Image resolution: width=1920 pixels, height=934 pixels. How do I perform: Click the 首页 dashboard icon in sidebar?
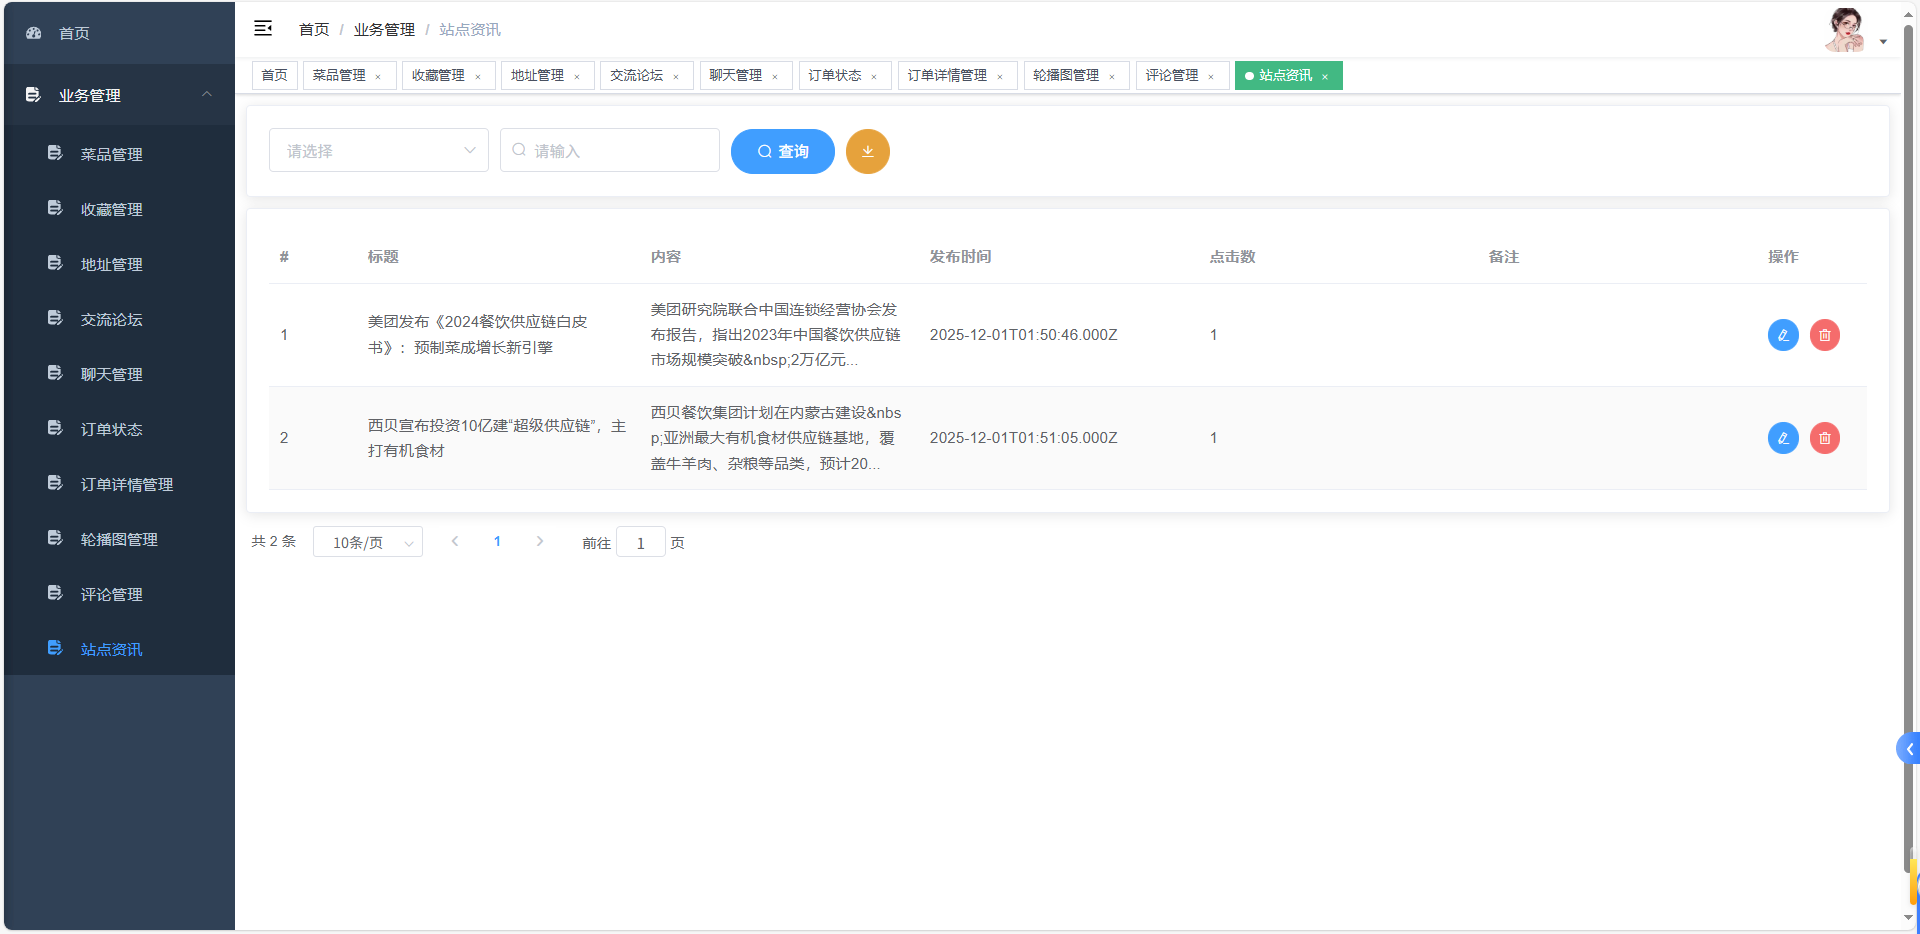33,32
